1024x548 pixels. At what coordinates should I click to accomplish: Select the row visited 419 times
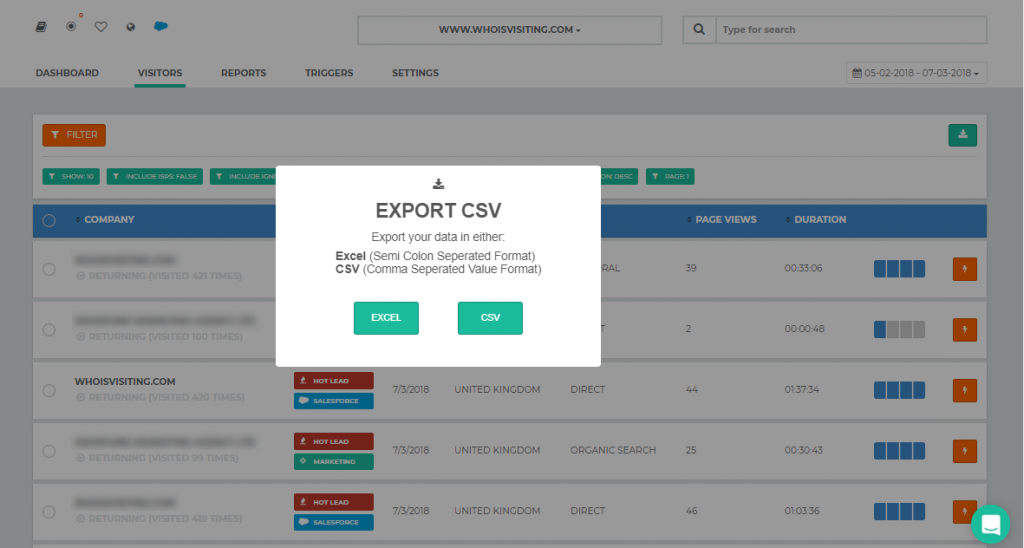click(49, 512)
